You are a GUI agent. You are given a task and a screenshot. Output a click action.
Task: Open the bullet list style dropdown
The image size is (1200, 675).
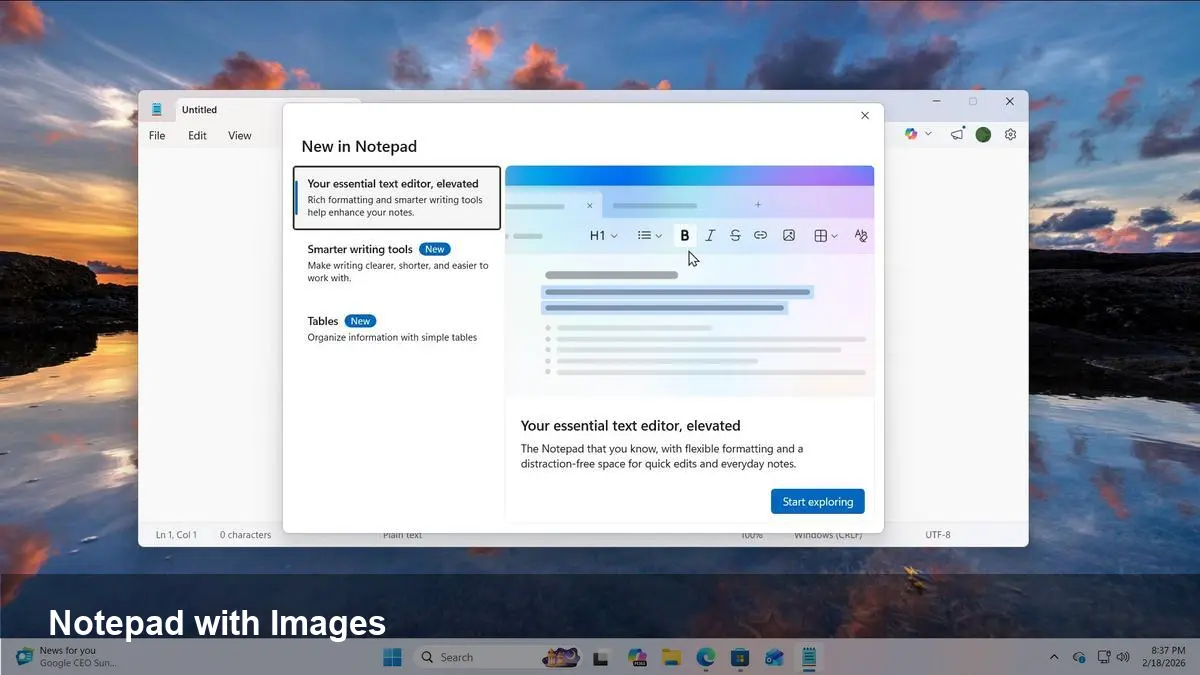[x=648, y=235]
